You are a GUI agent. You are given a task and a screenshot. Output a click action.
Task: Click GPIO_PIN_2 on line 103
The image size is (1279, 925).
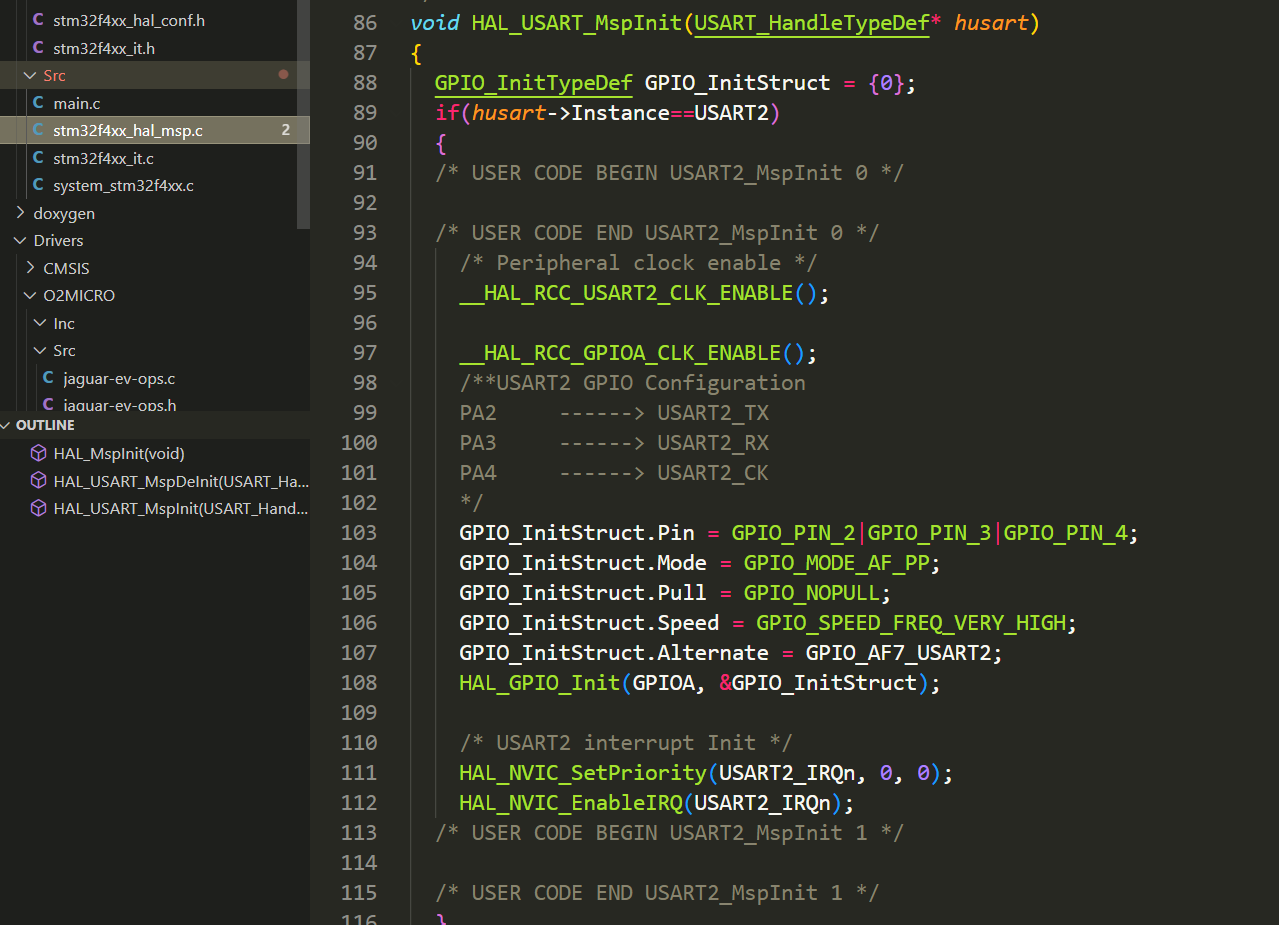pyautogui.click(x=793, y=533)
